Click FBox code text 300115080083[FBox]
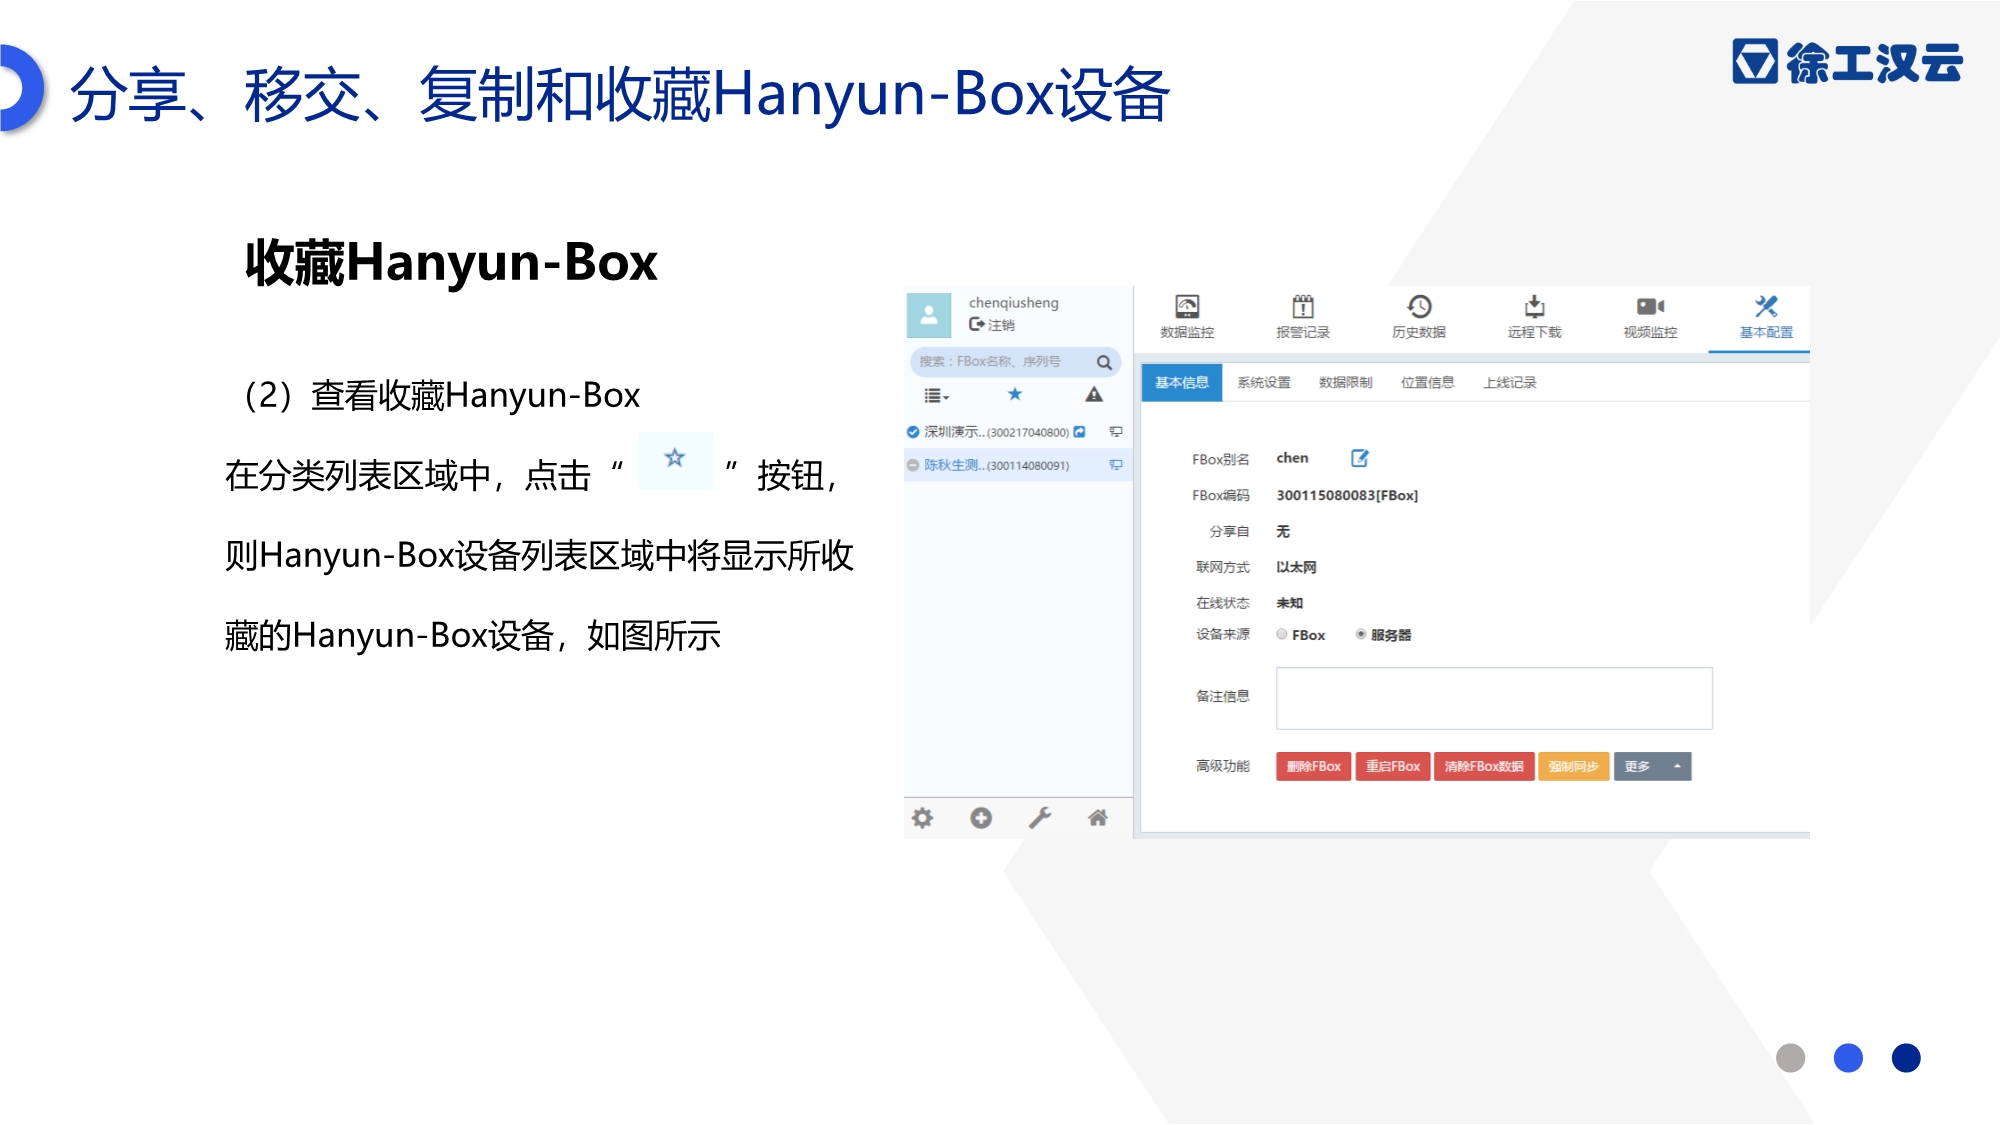Viewport: 2000px width, 1125px height. [1347, 495]
